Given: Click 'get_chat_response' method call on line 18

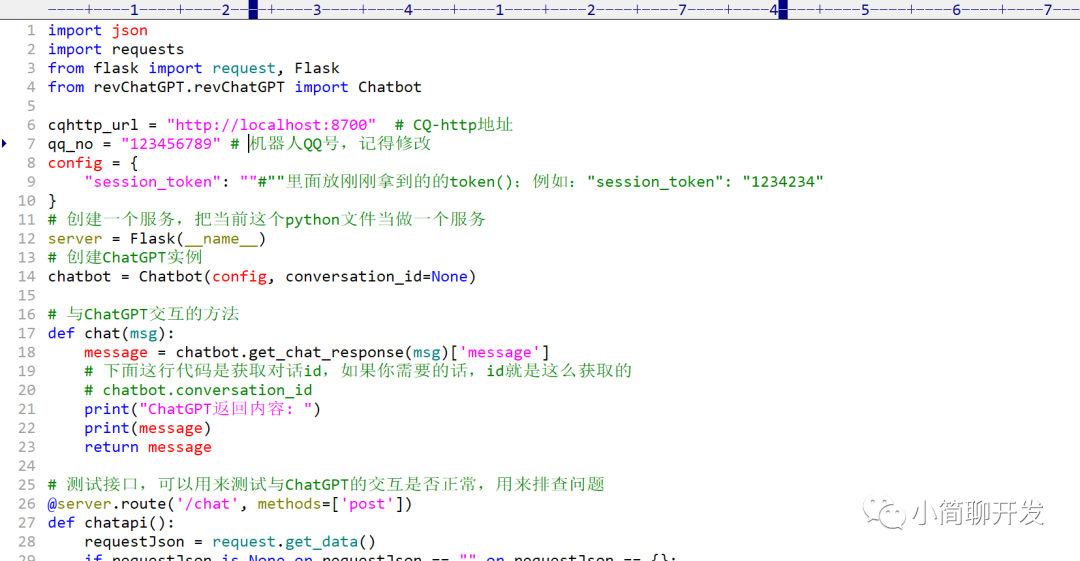Looking at the screenshot, I should 326,353.
